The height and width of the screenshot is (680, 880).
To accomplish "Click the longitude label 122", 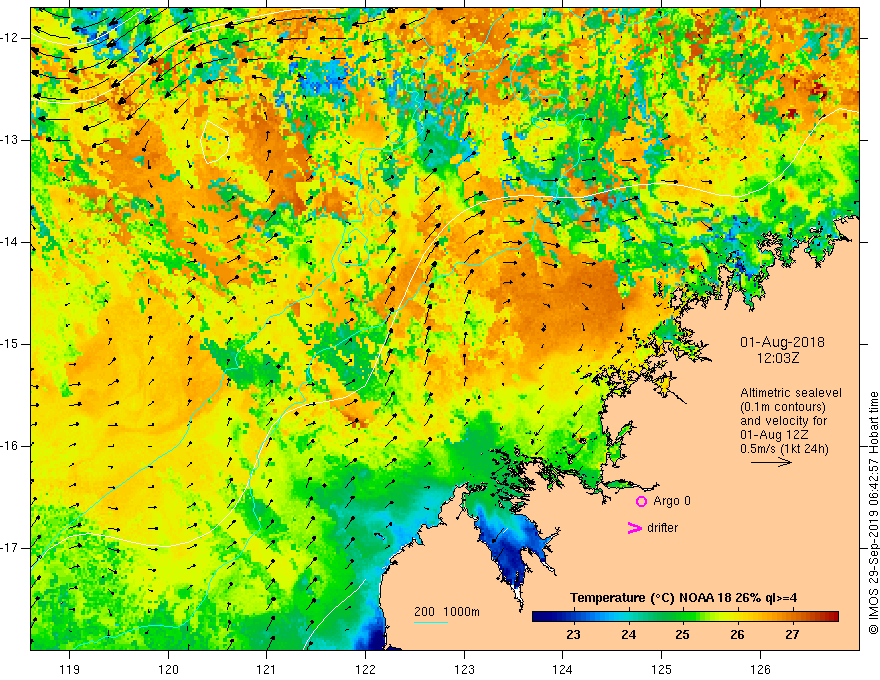I will click(x=365, y=669).
